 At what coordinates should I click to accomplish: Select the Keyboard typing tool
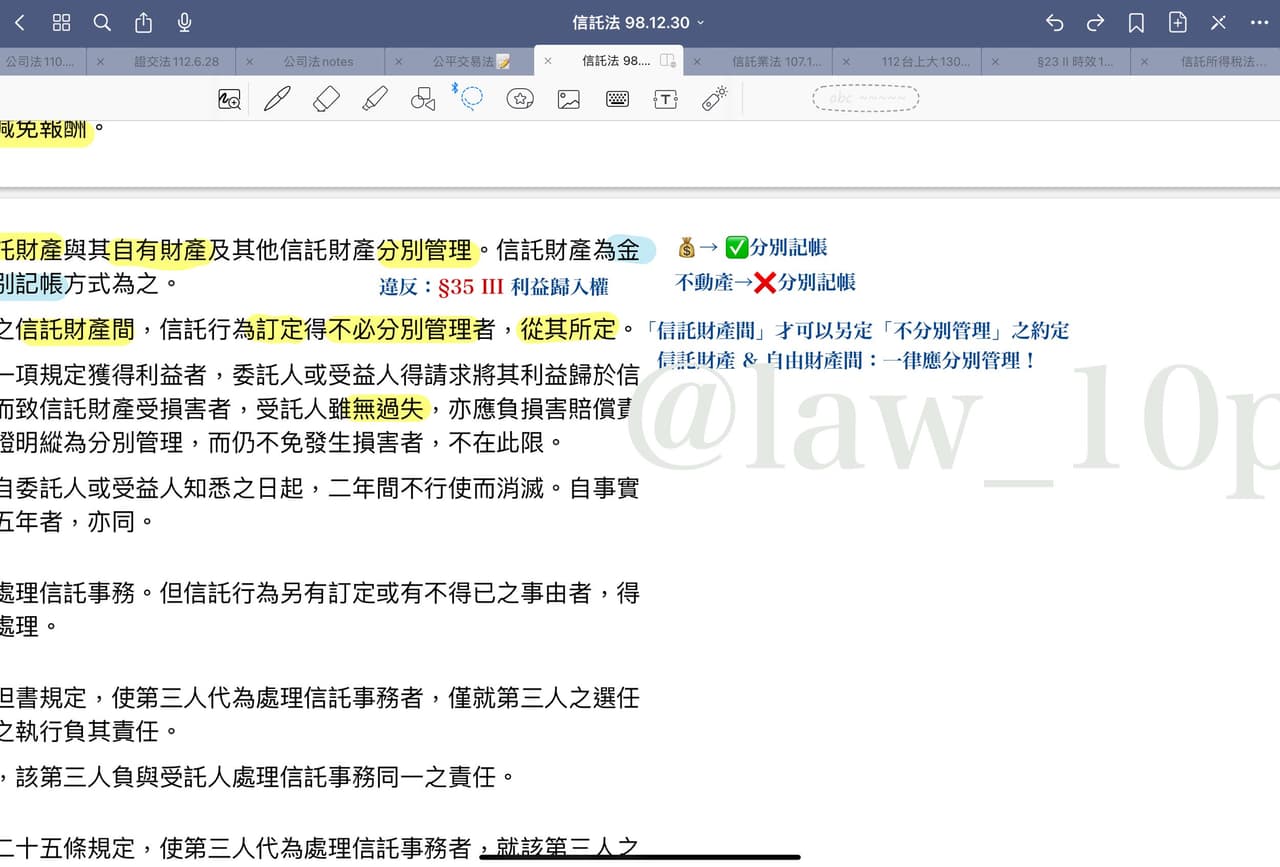tap(617, 98)
